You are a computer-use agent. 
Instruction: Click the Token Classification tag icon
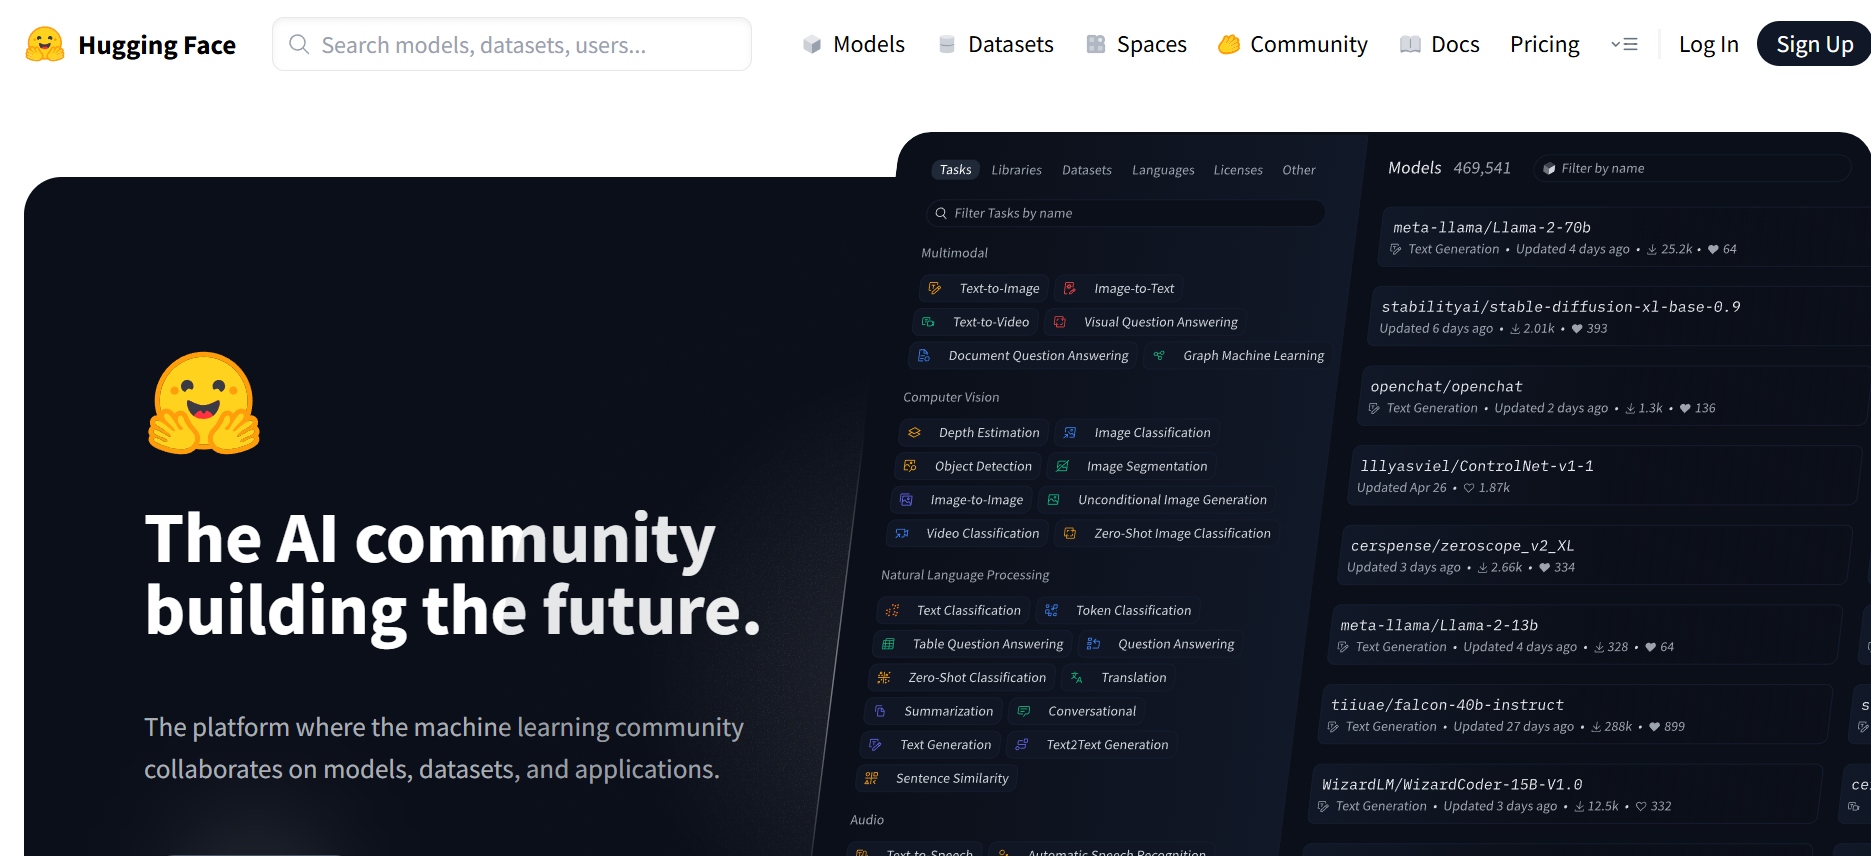point(1052,610)
